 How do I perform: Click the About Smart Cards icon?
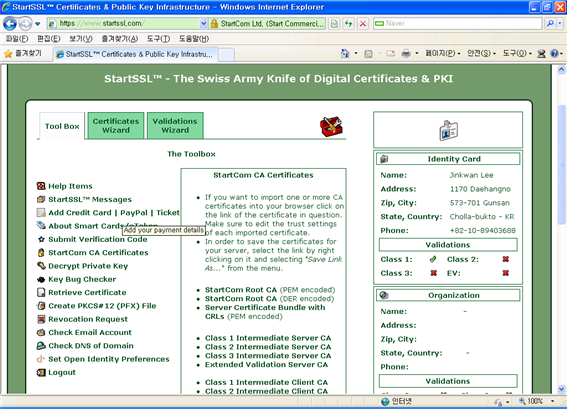point(41,226)
